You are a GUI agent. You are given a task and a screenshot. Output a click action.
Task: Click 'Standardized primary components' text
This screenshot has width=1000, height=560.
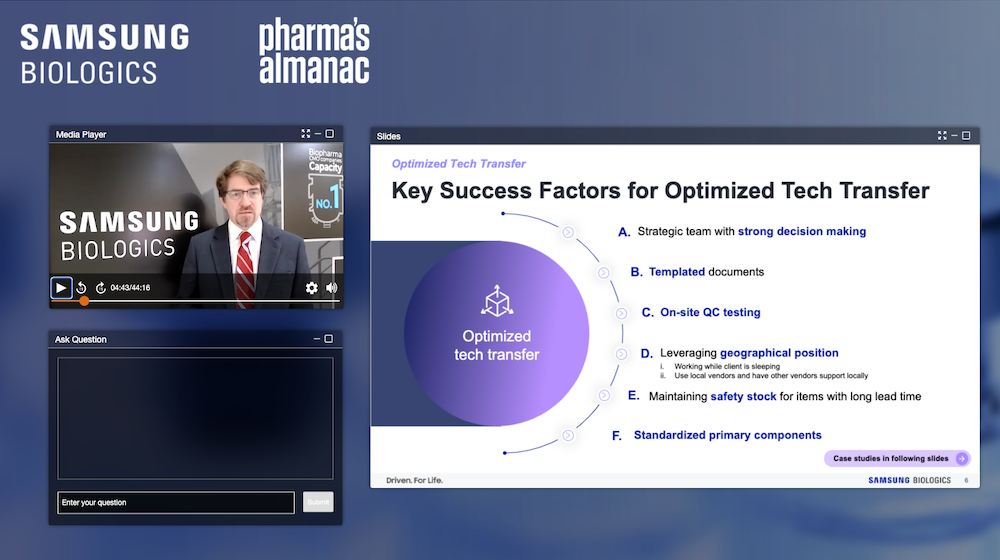point(727,435)
